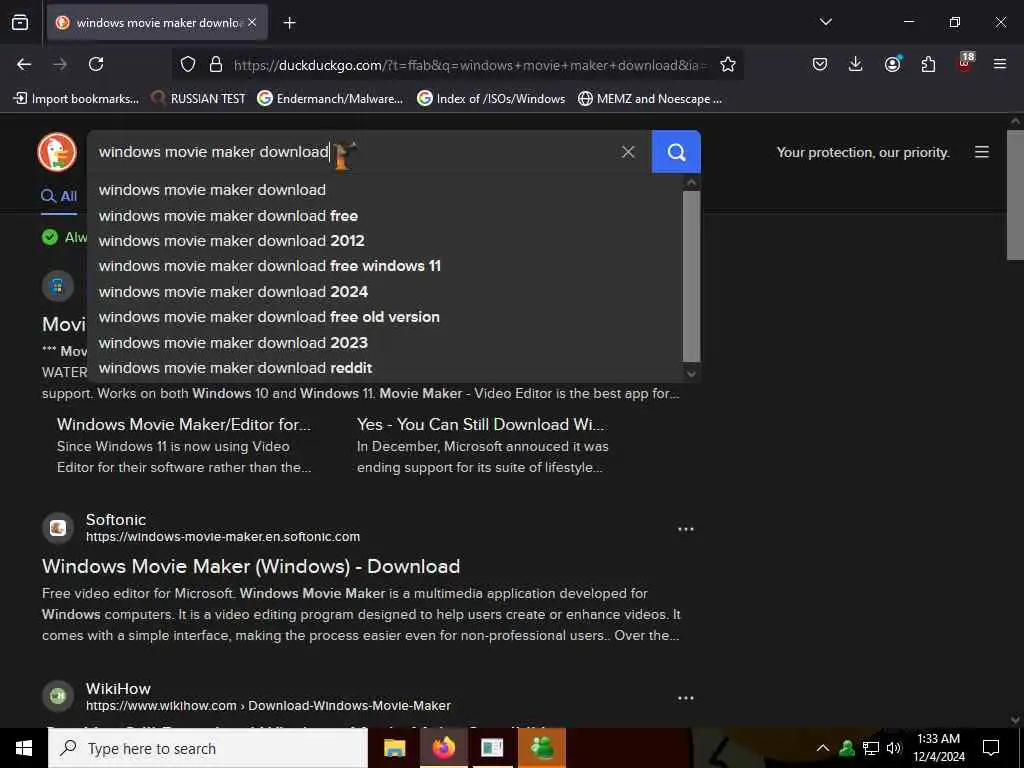Open the tracking protection shield icon
This screenshot has width=1024, height=768.
click(x=188, y=64)
